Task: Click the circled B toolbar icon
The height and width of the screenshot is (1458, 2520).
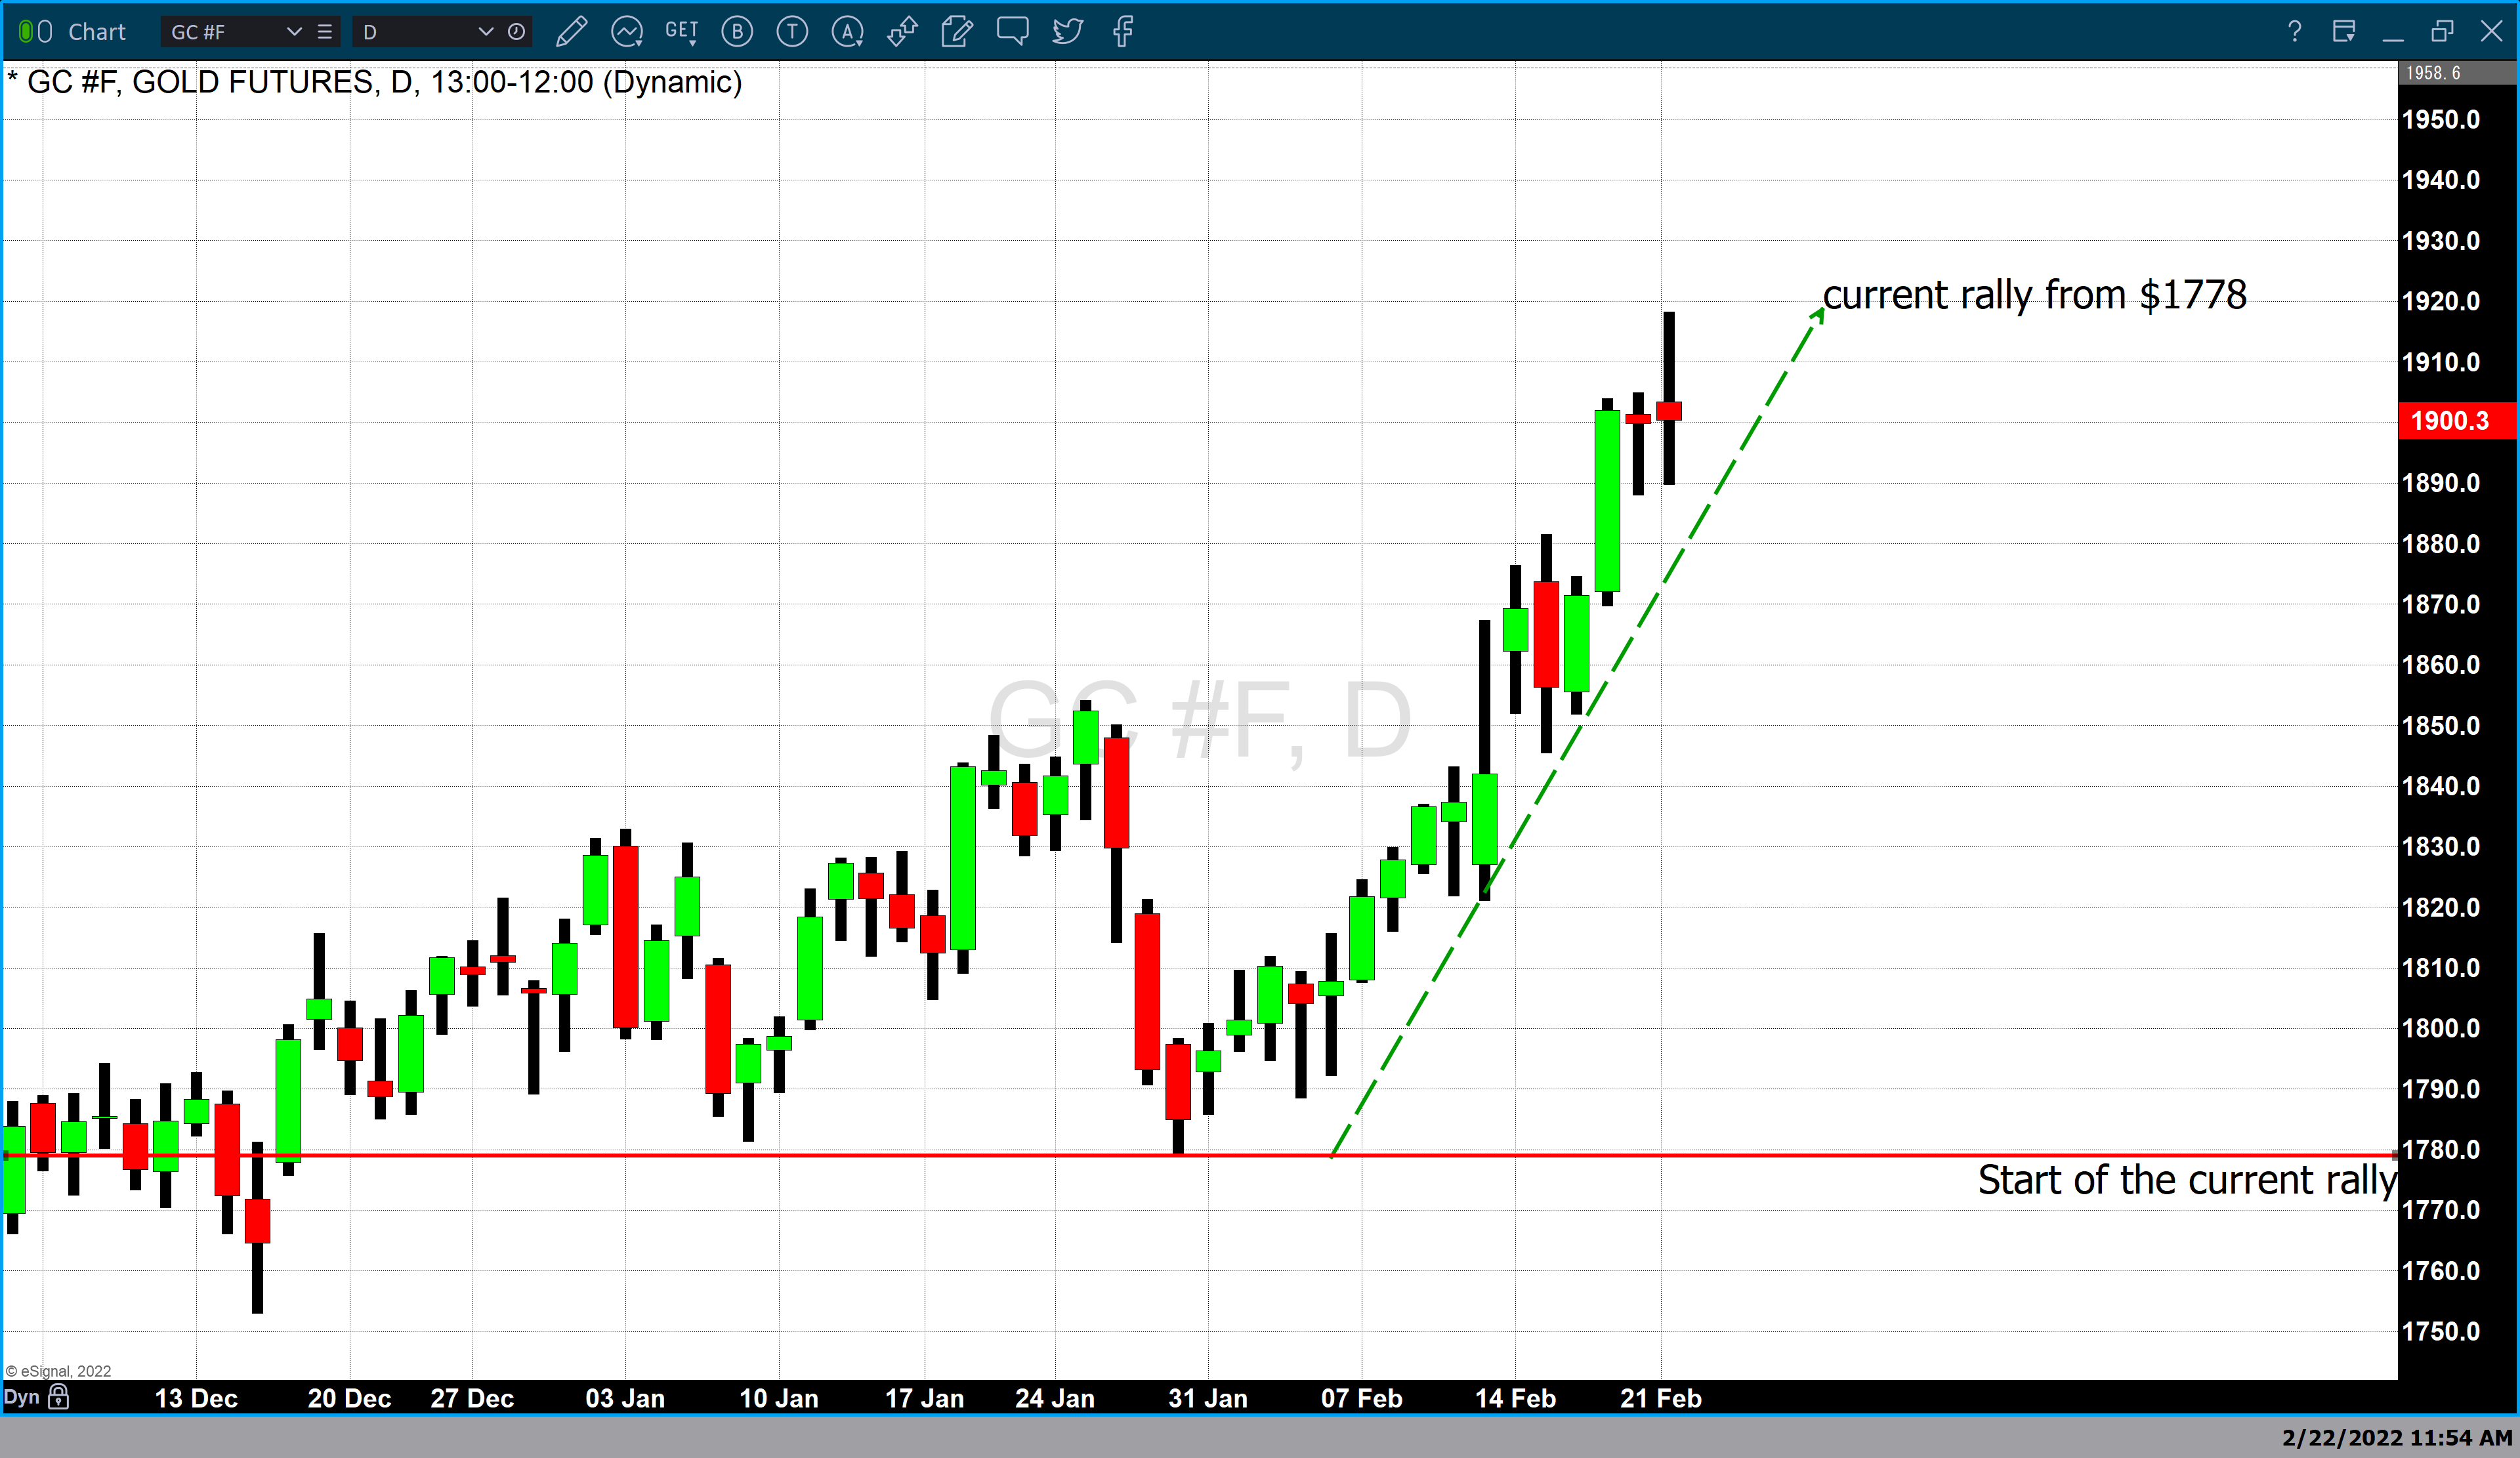Action: (738, 32)
